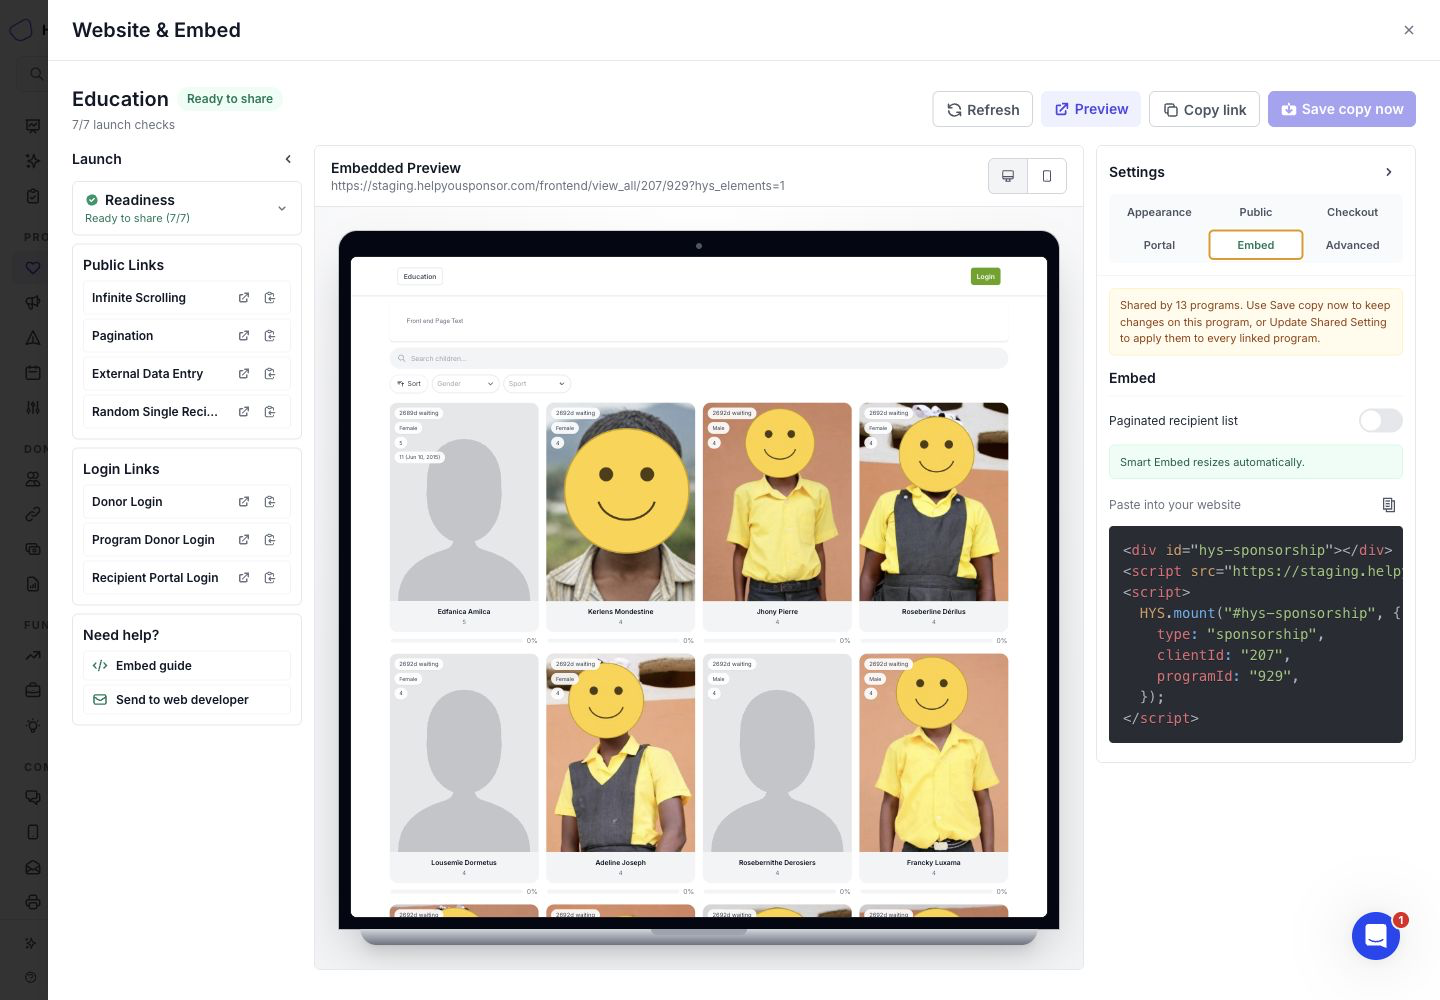1440x1000 pixels.
Task: Click Save copy now button
Action: 1342,109
